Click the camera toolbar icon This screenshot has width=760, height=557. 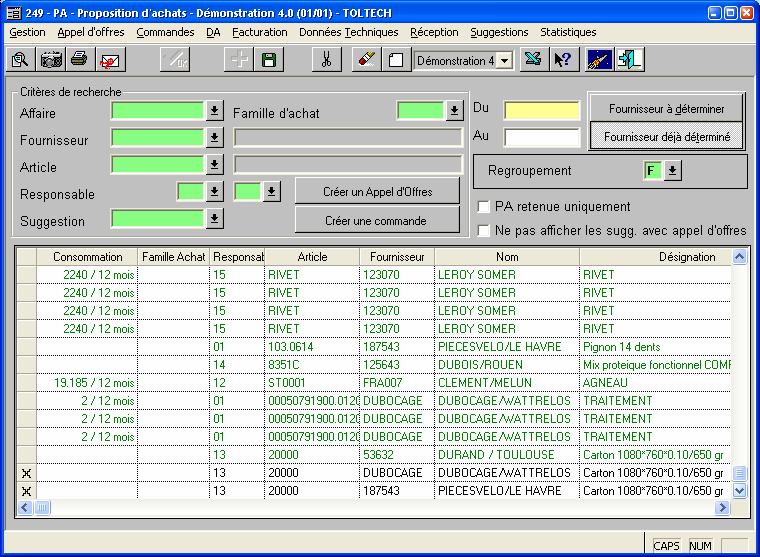click(x=51, y=60)
